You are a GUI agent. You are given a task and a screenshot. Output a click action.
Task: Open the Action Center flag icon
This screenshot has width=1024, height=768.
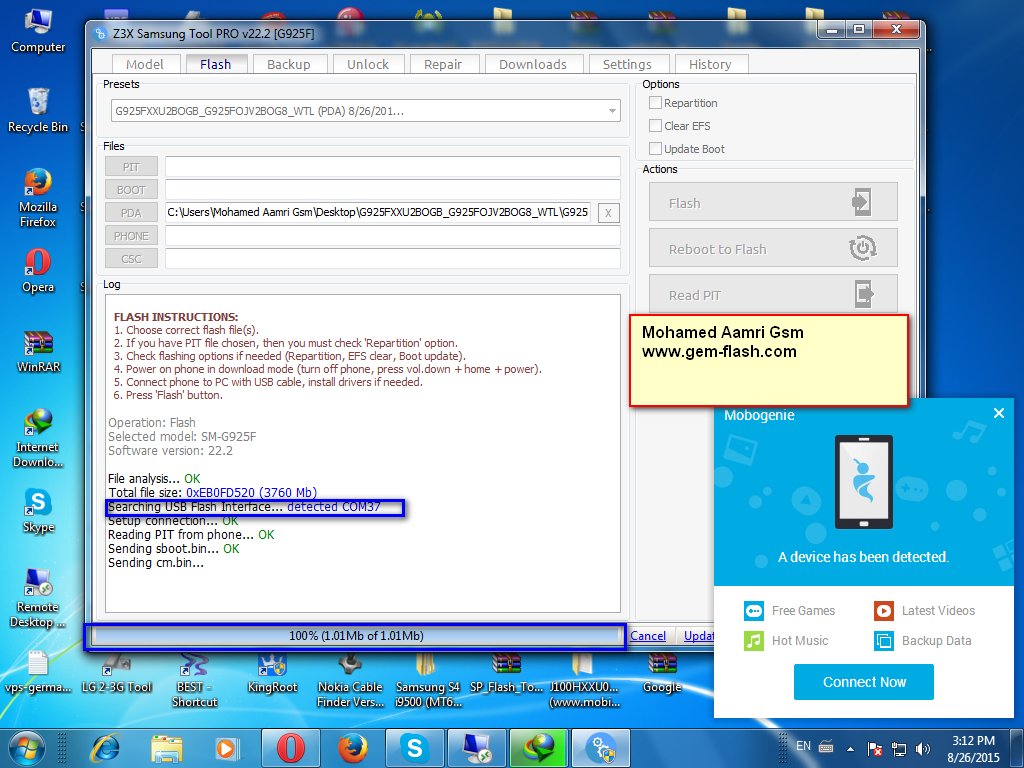pyautogui.click(x=874, y=748)
